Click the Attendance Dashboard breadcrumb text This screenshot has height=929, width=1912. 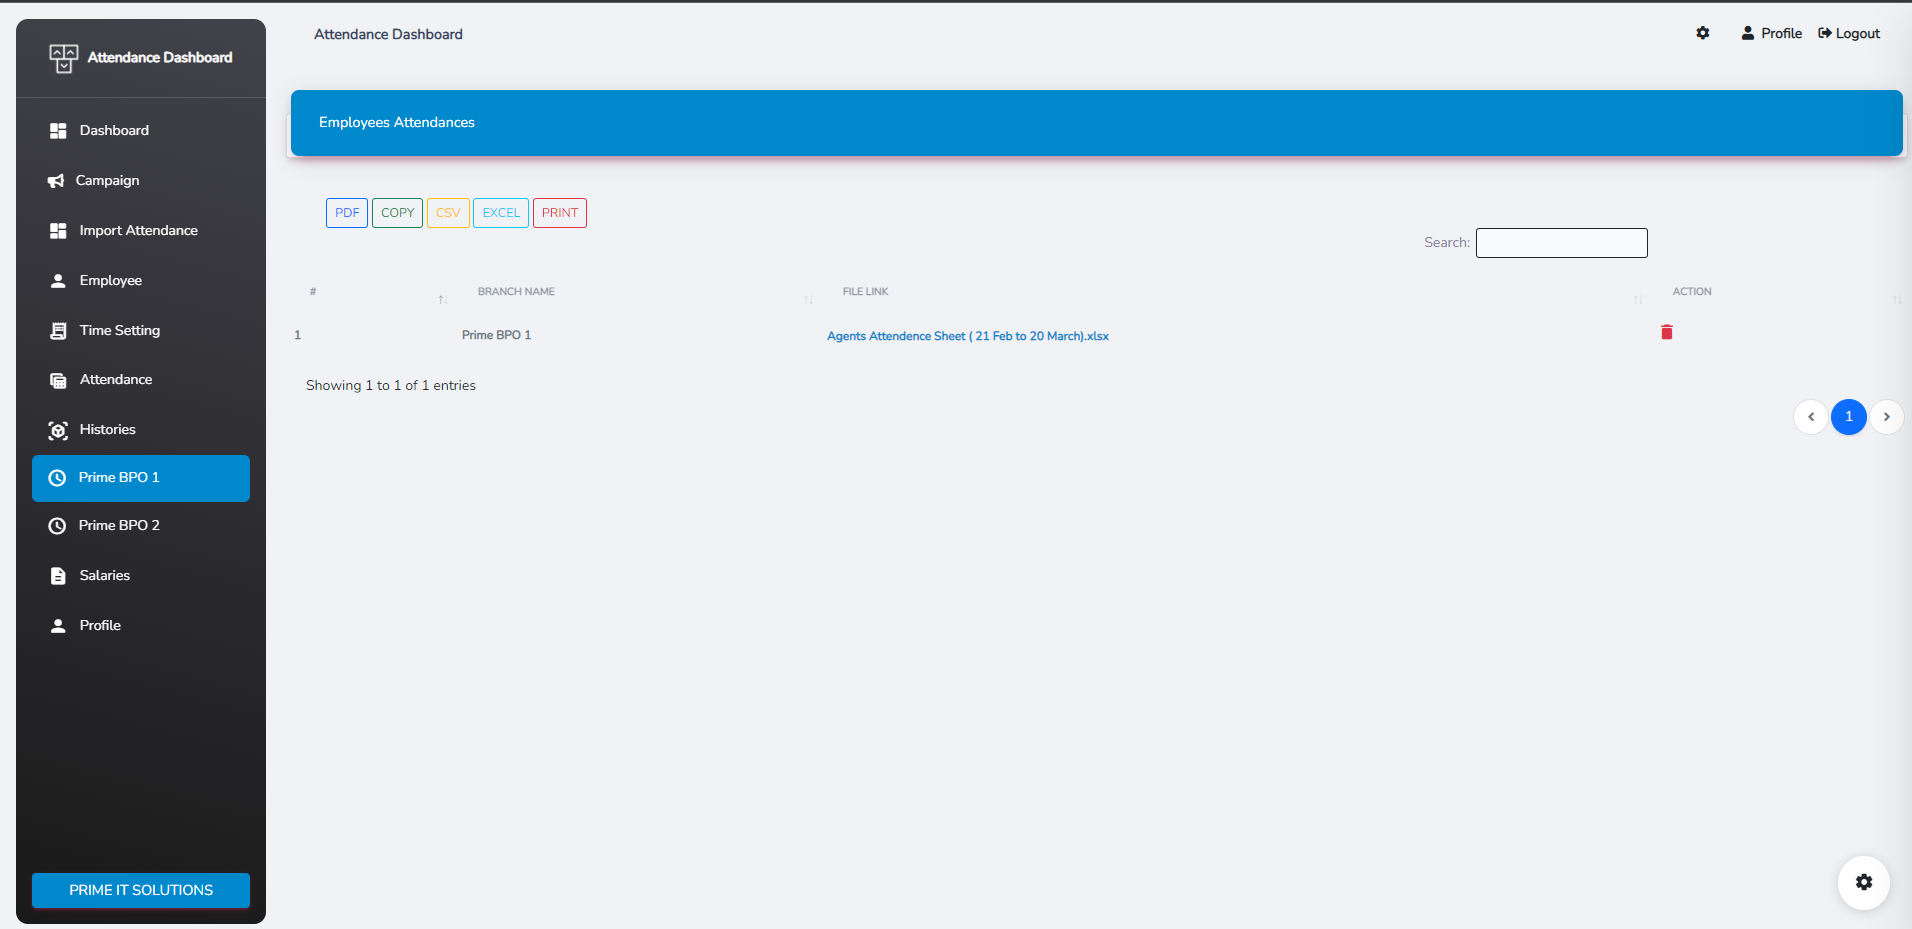point(388,34)
